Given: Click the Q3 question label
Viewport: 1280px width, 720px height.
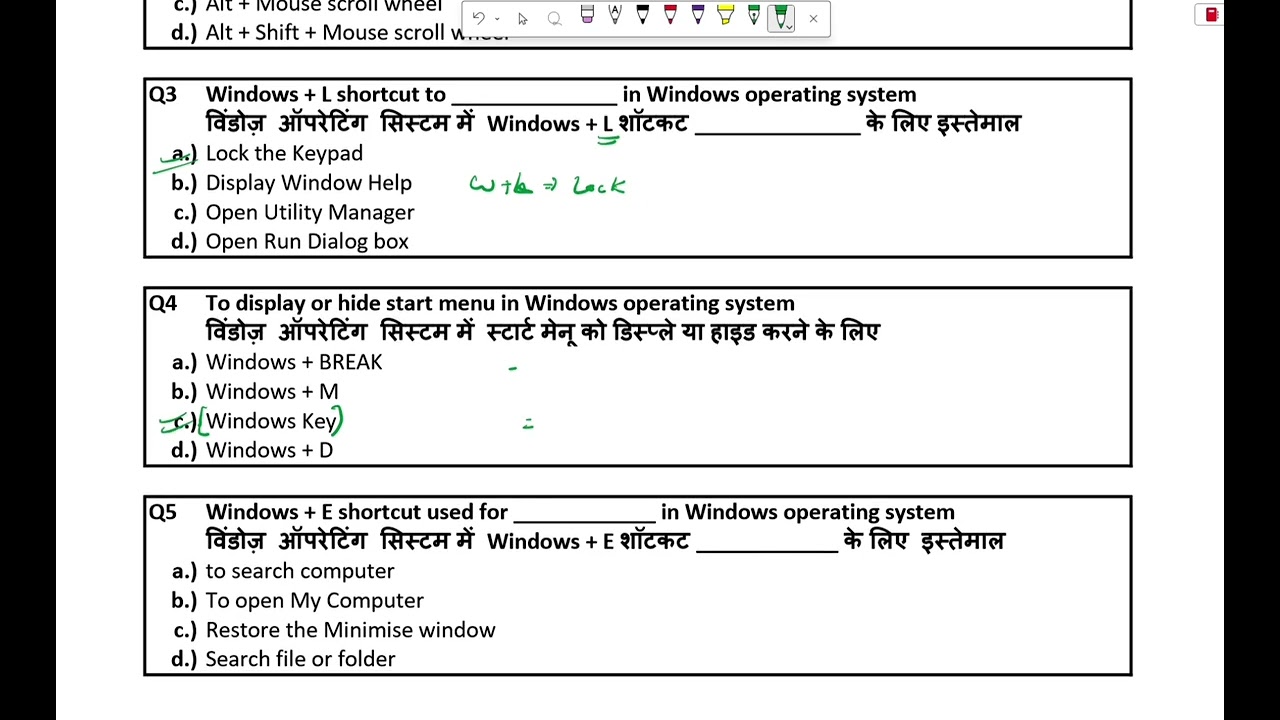Looking at the screenshot, I should click(x=163, y=94).
